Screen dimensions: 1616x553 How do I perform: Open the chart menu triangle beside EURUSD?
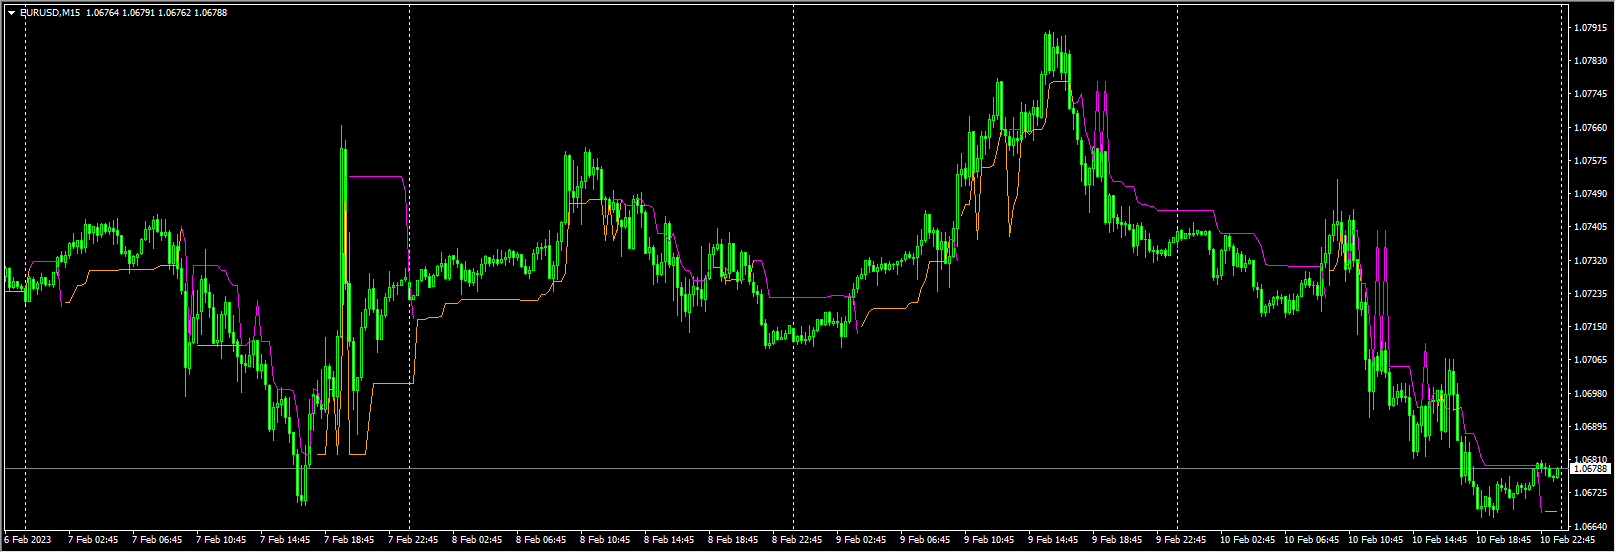tap(11, 13)
